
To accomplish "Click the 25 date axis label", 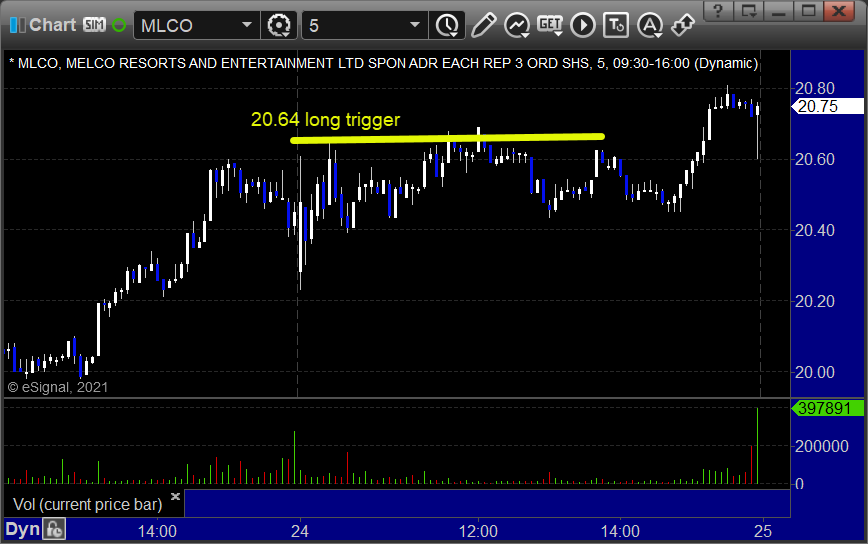I will (762, 531).
